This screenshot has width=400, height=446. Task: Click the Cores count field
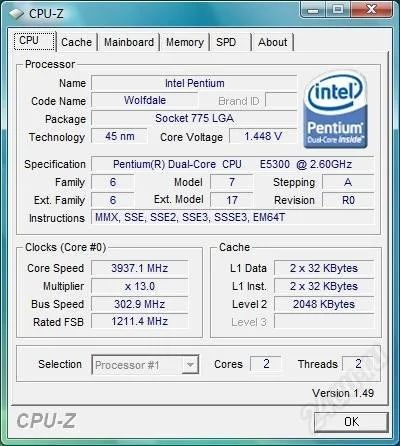pos(266,364)
